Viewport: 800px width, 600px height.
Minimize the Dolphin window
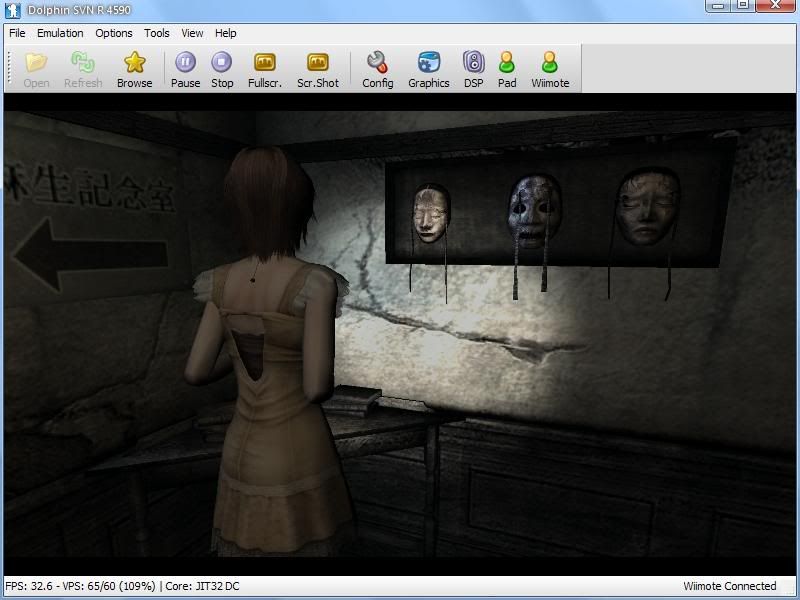click(718, 6)
